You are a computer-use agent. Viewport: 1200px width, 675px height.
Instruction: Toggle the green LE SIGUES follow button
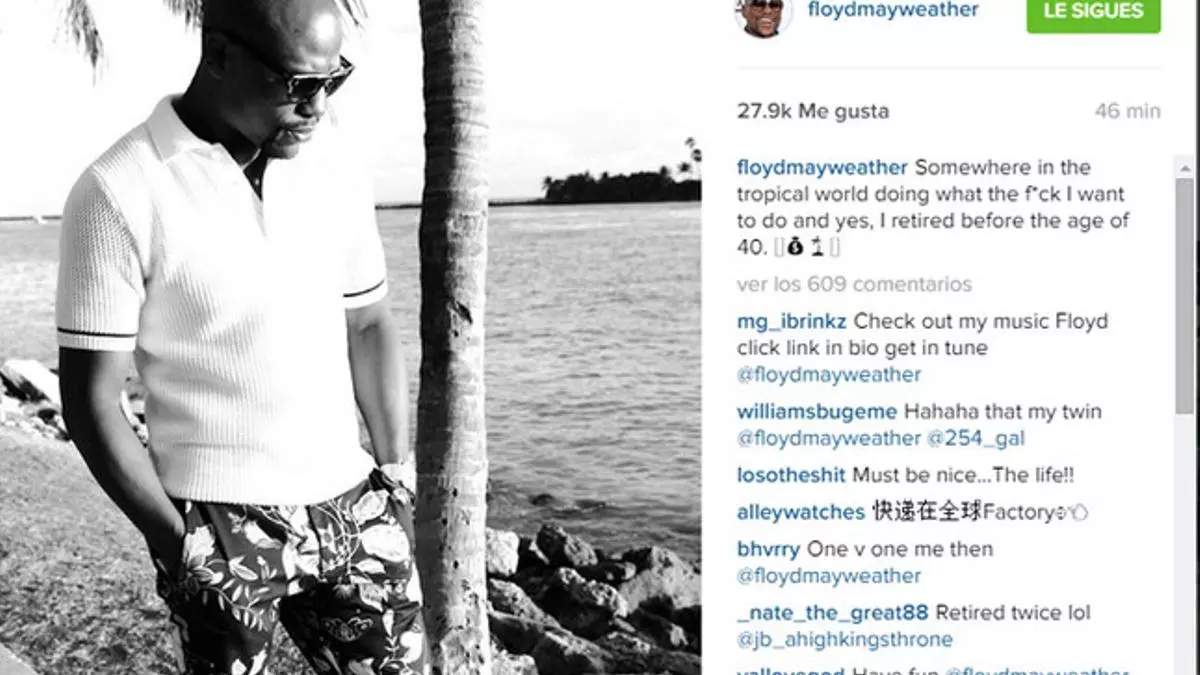[1093, 12]
